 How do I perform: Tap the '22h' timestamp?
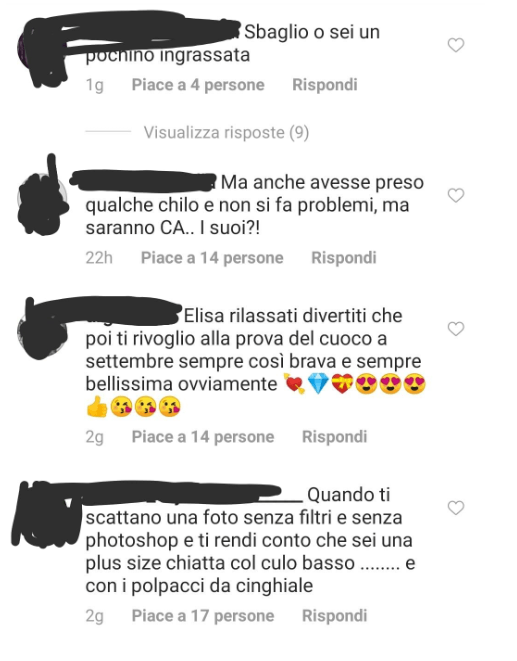(99, 258)
